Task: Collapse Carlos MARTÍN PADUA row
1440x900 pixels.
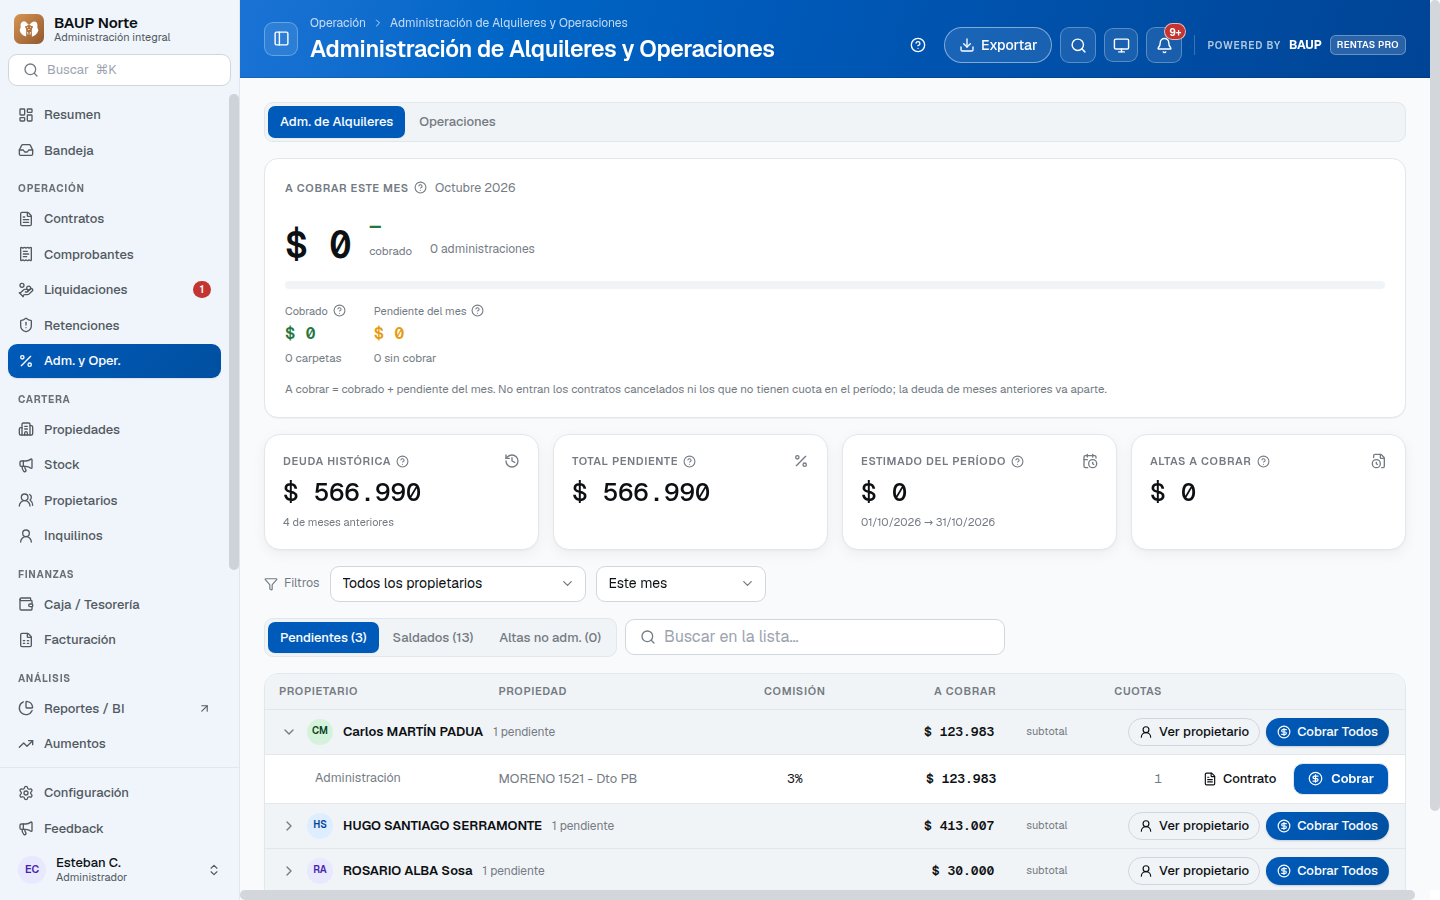Action: click(x=289, y=732)
